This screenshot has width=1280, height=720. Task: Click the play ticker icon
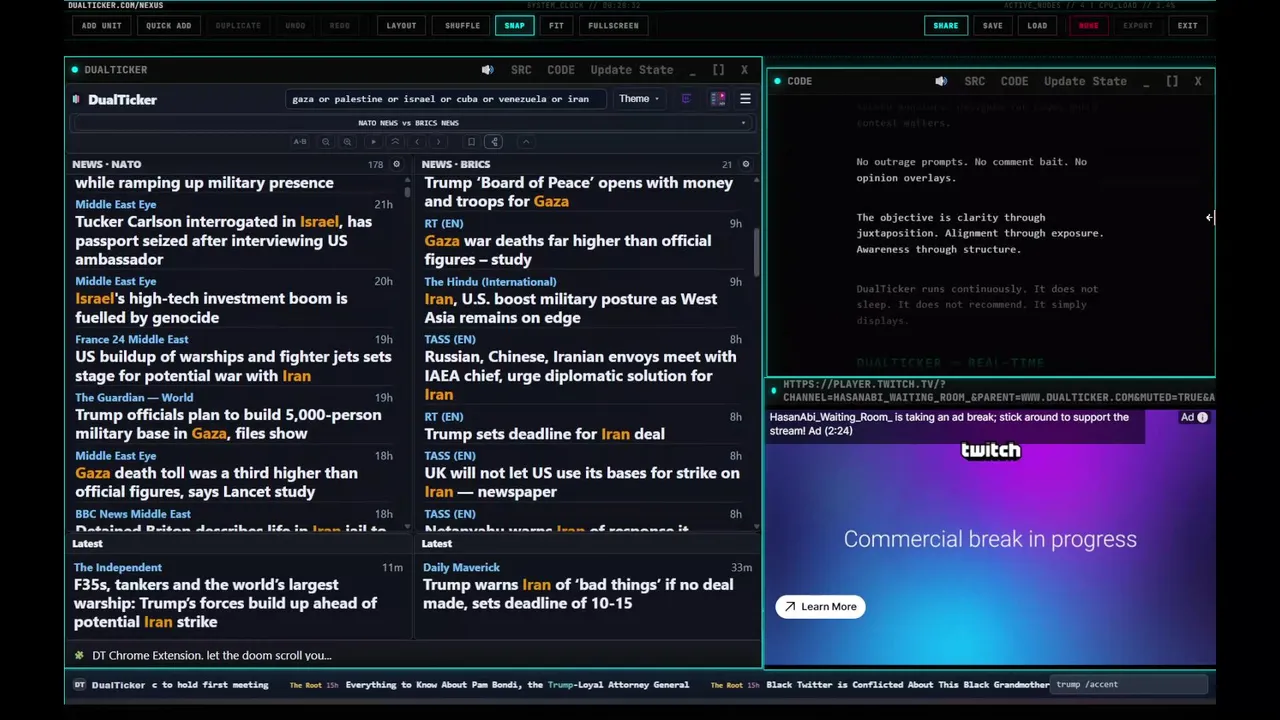pos(374,142)
